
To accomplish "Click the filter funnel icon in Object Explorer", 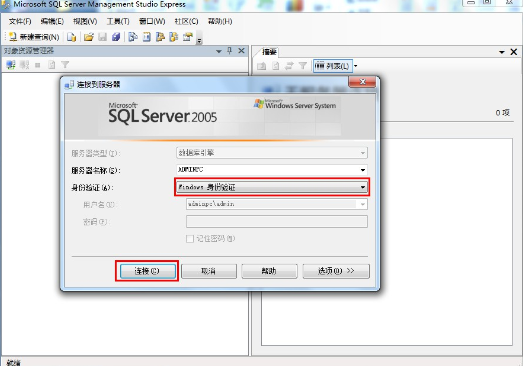I will click(x=65, y=65).
